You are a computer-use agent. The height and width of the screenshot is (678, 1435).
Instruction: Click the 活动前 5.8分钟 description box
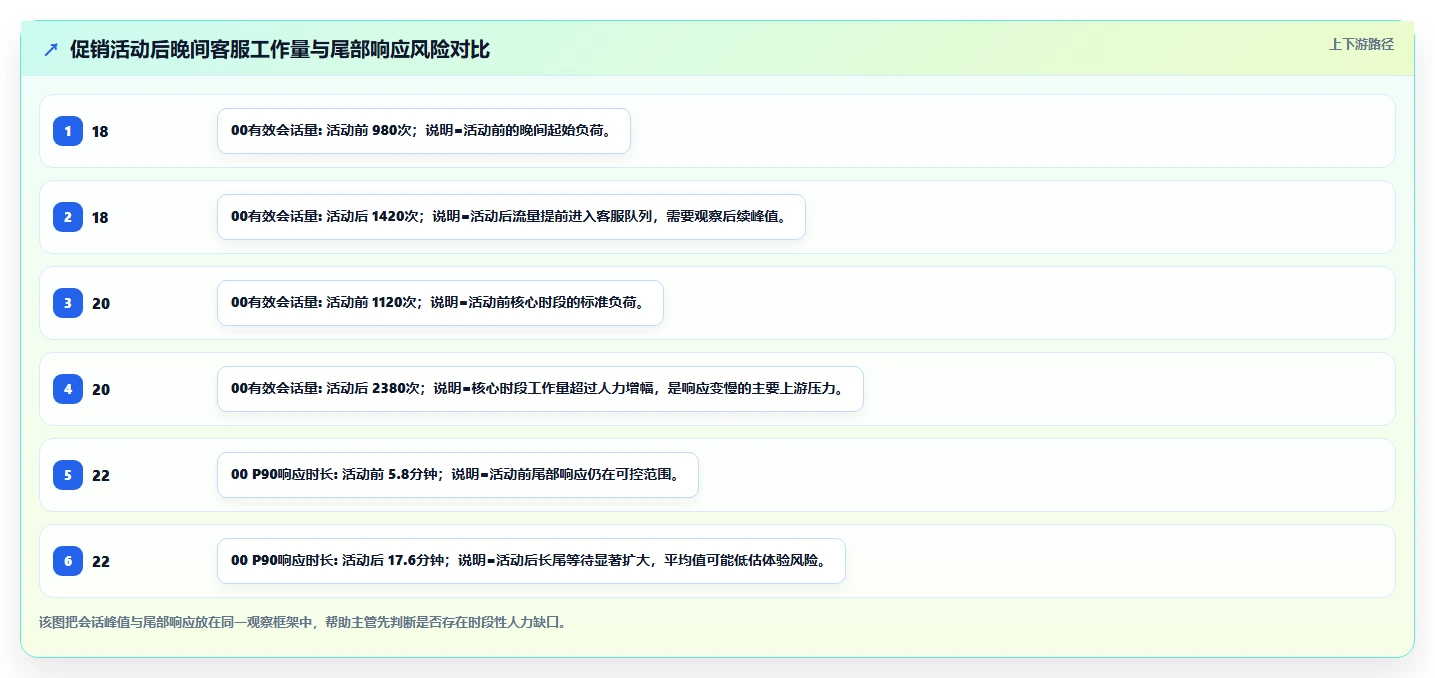pos(458,475)
